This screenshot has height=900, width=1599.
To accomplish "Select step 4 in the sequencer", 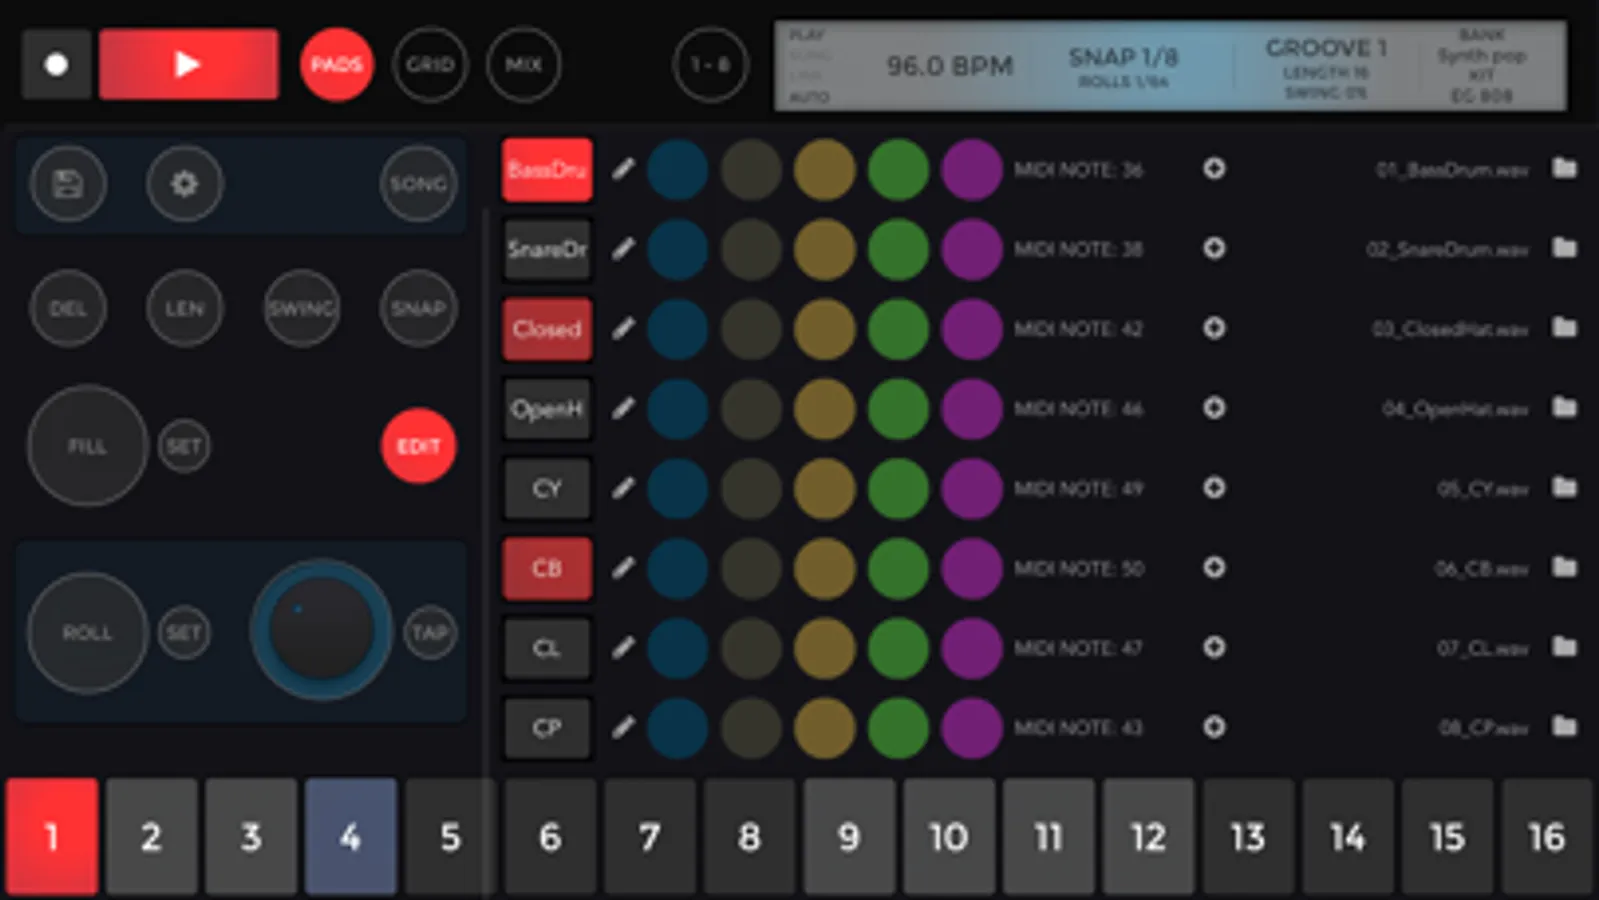I will [x=351, y=836].
